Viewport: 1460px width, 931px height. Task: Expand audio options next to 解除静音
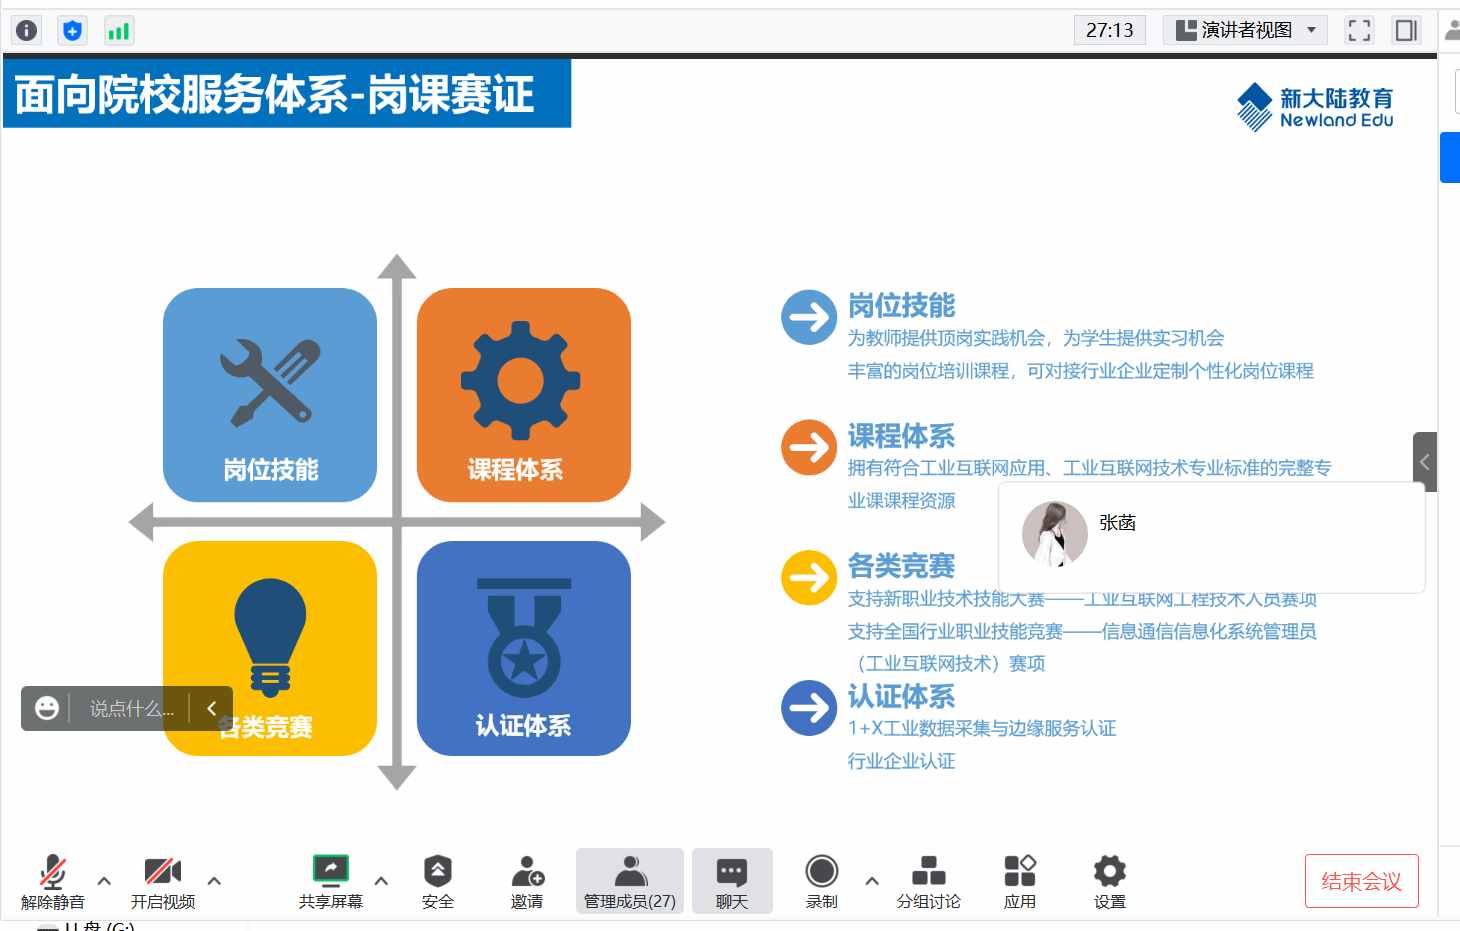[104, 881]
